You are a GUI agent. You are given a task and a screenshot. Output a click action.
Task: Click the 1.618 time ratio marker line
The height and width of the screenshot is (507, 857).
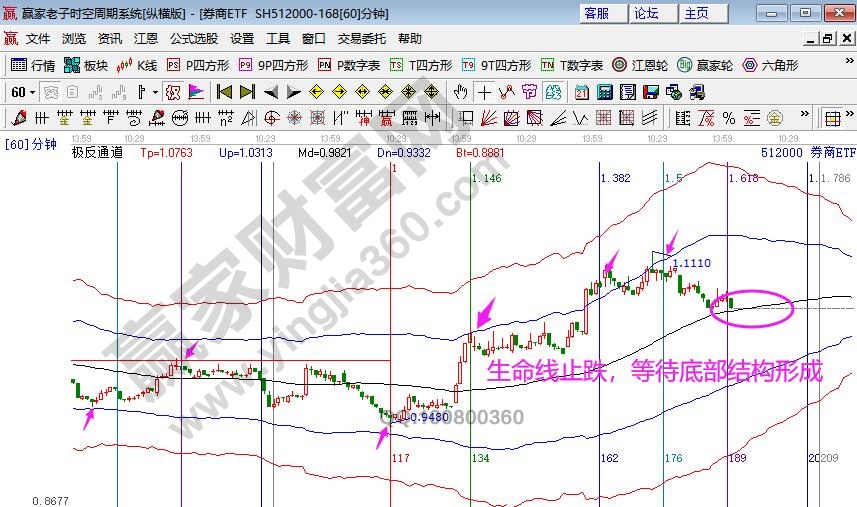point(727,300)
